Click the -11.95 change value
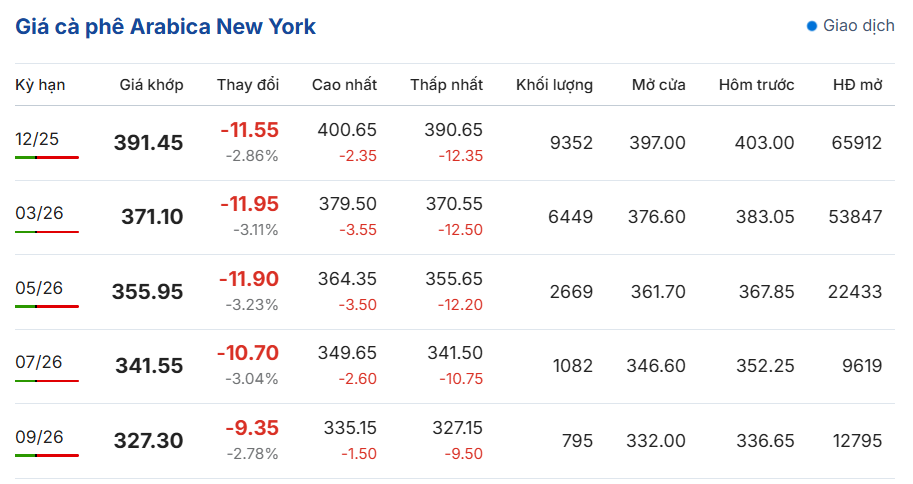Viewport: 913px width, 484px height. tap(249, 204)
